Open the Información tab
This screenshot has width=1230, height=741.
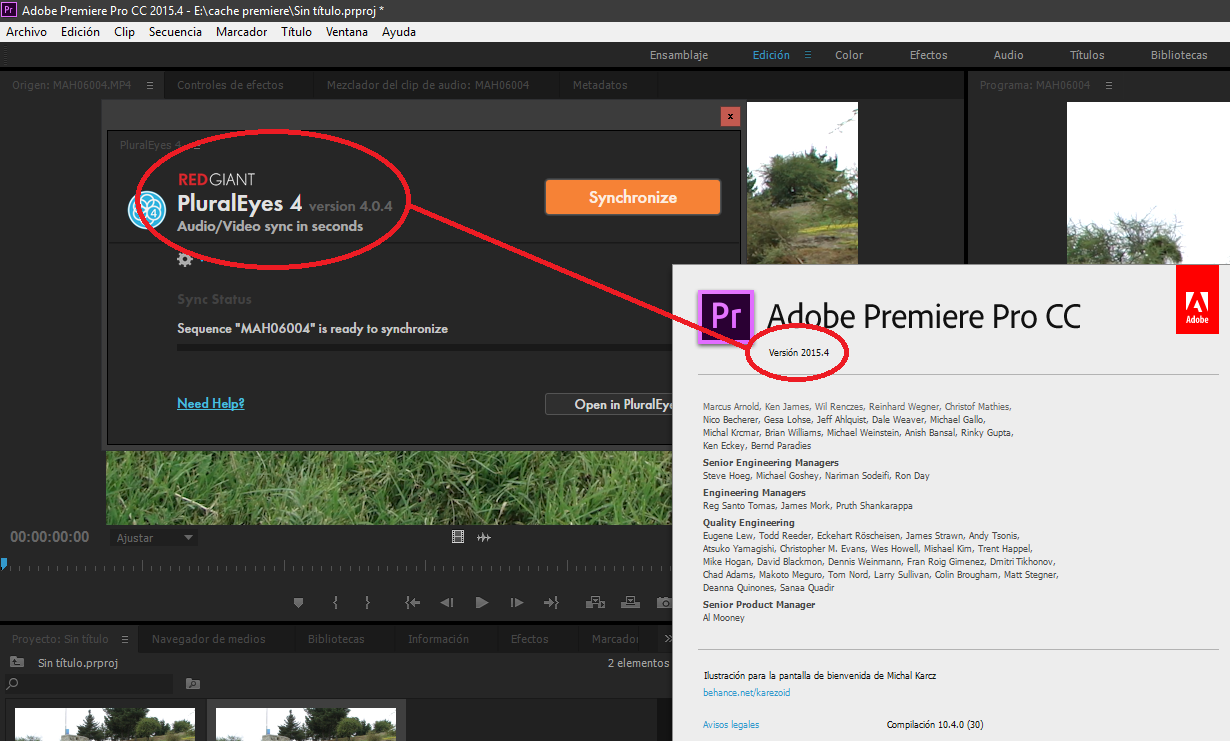tap(438, 639)
